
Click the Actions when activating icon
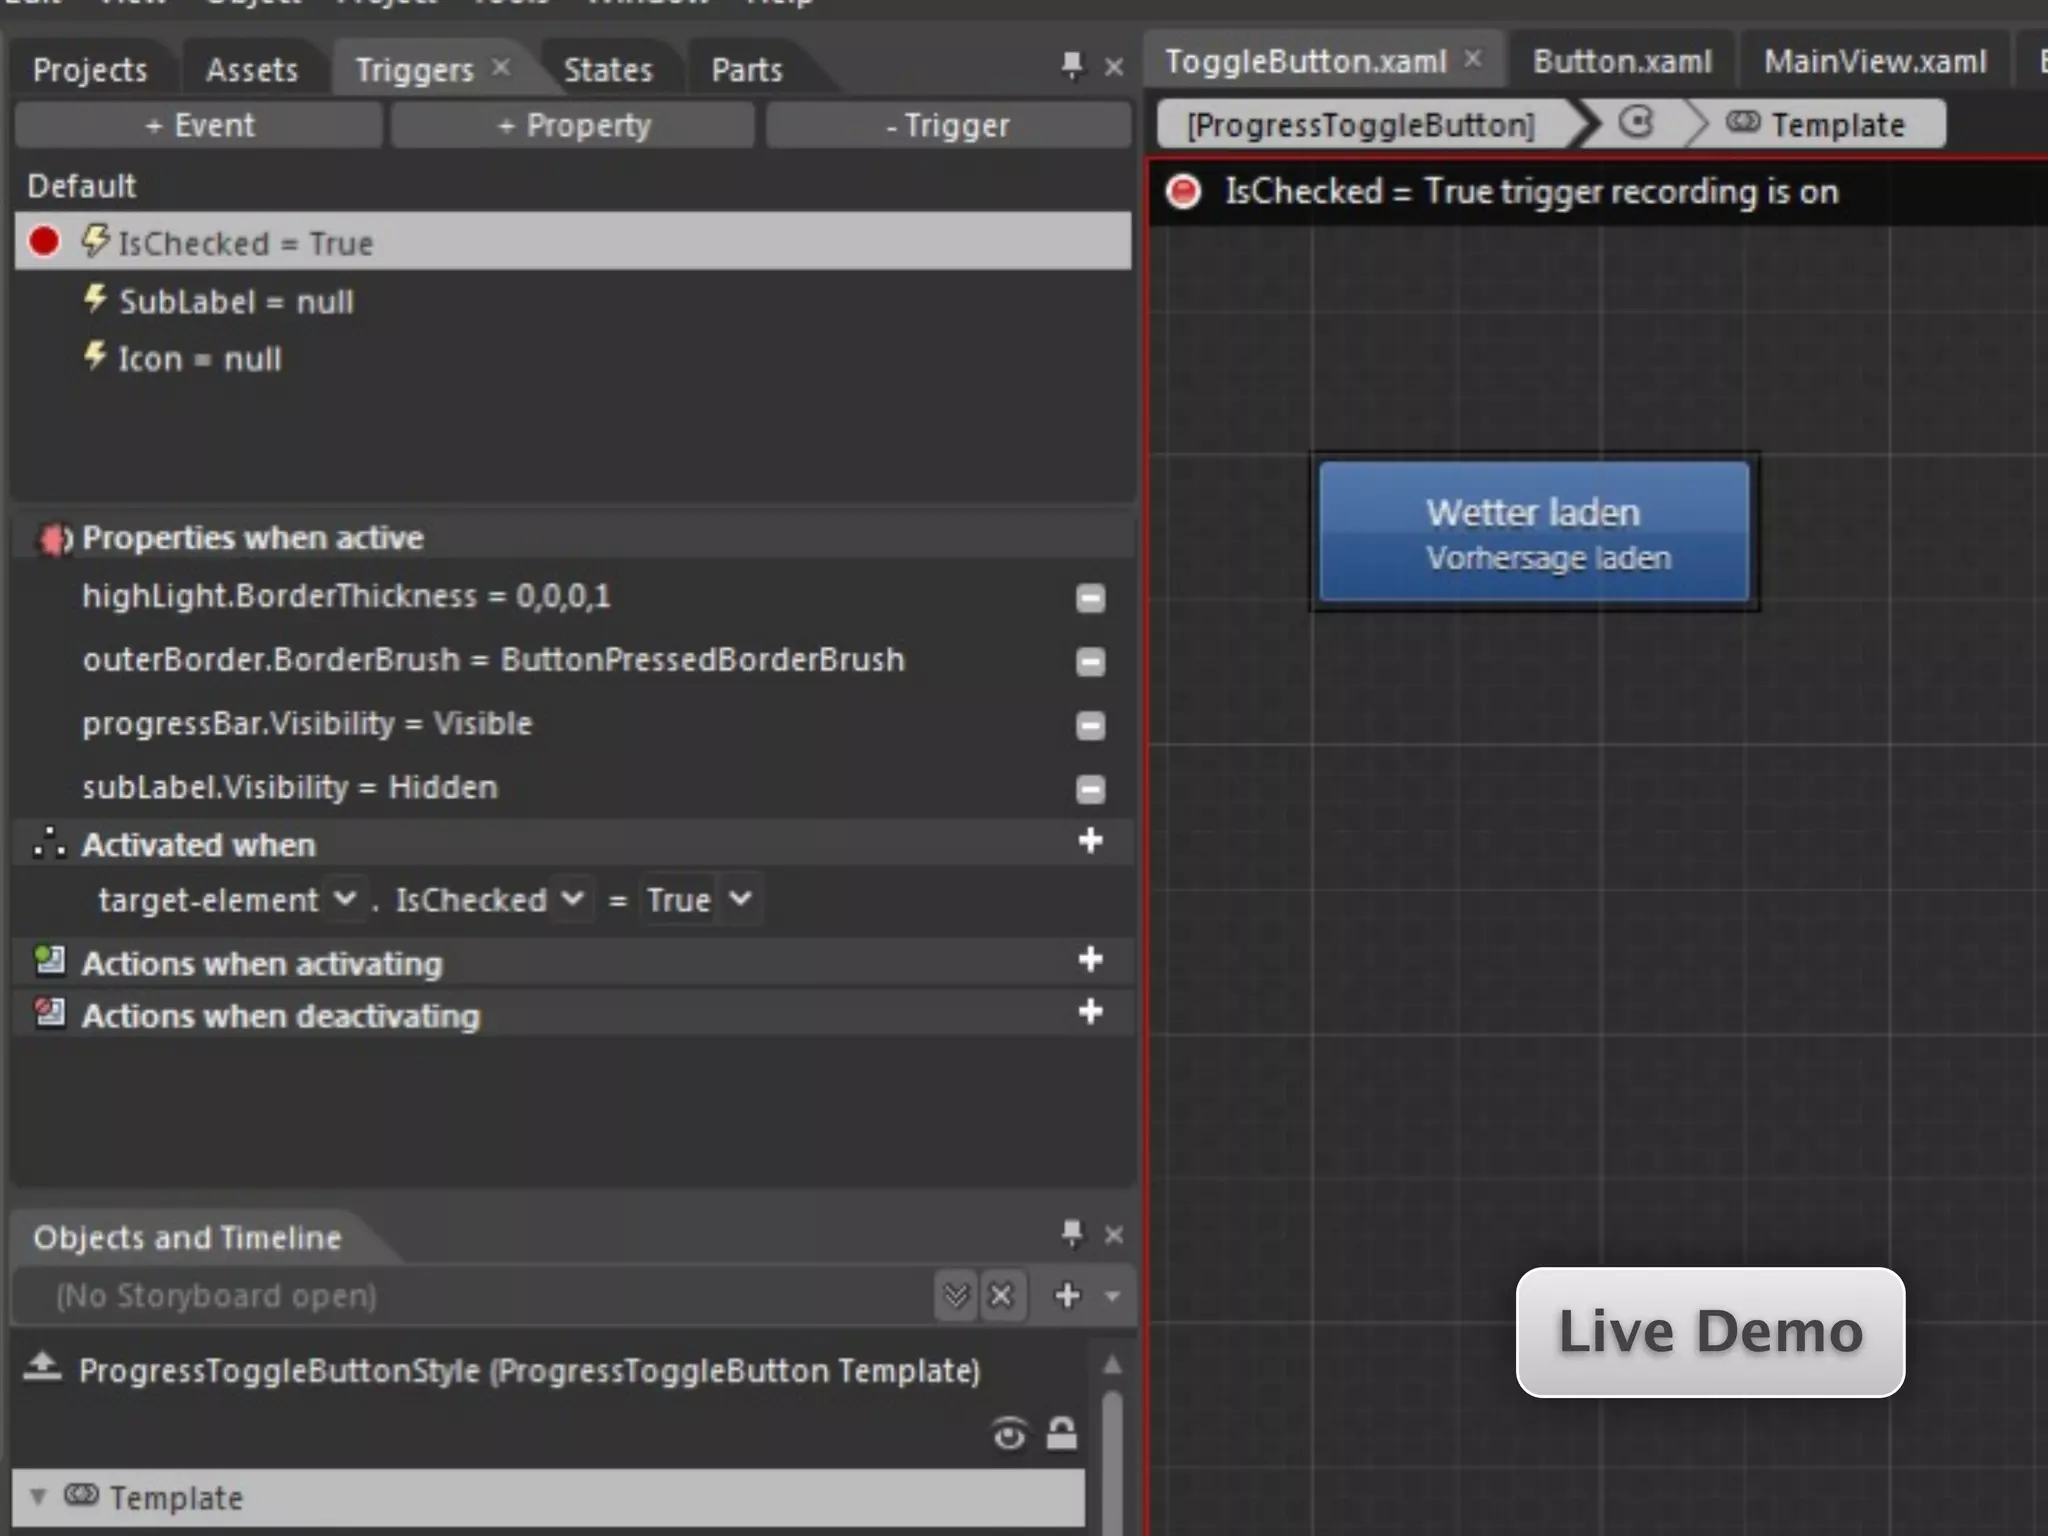pos(50,960)
